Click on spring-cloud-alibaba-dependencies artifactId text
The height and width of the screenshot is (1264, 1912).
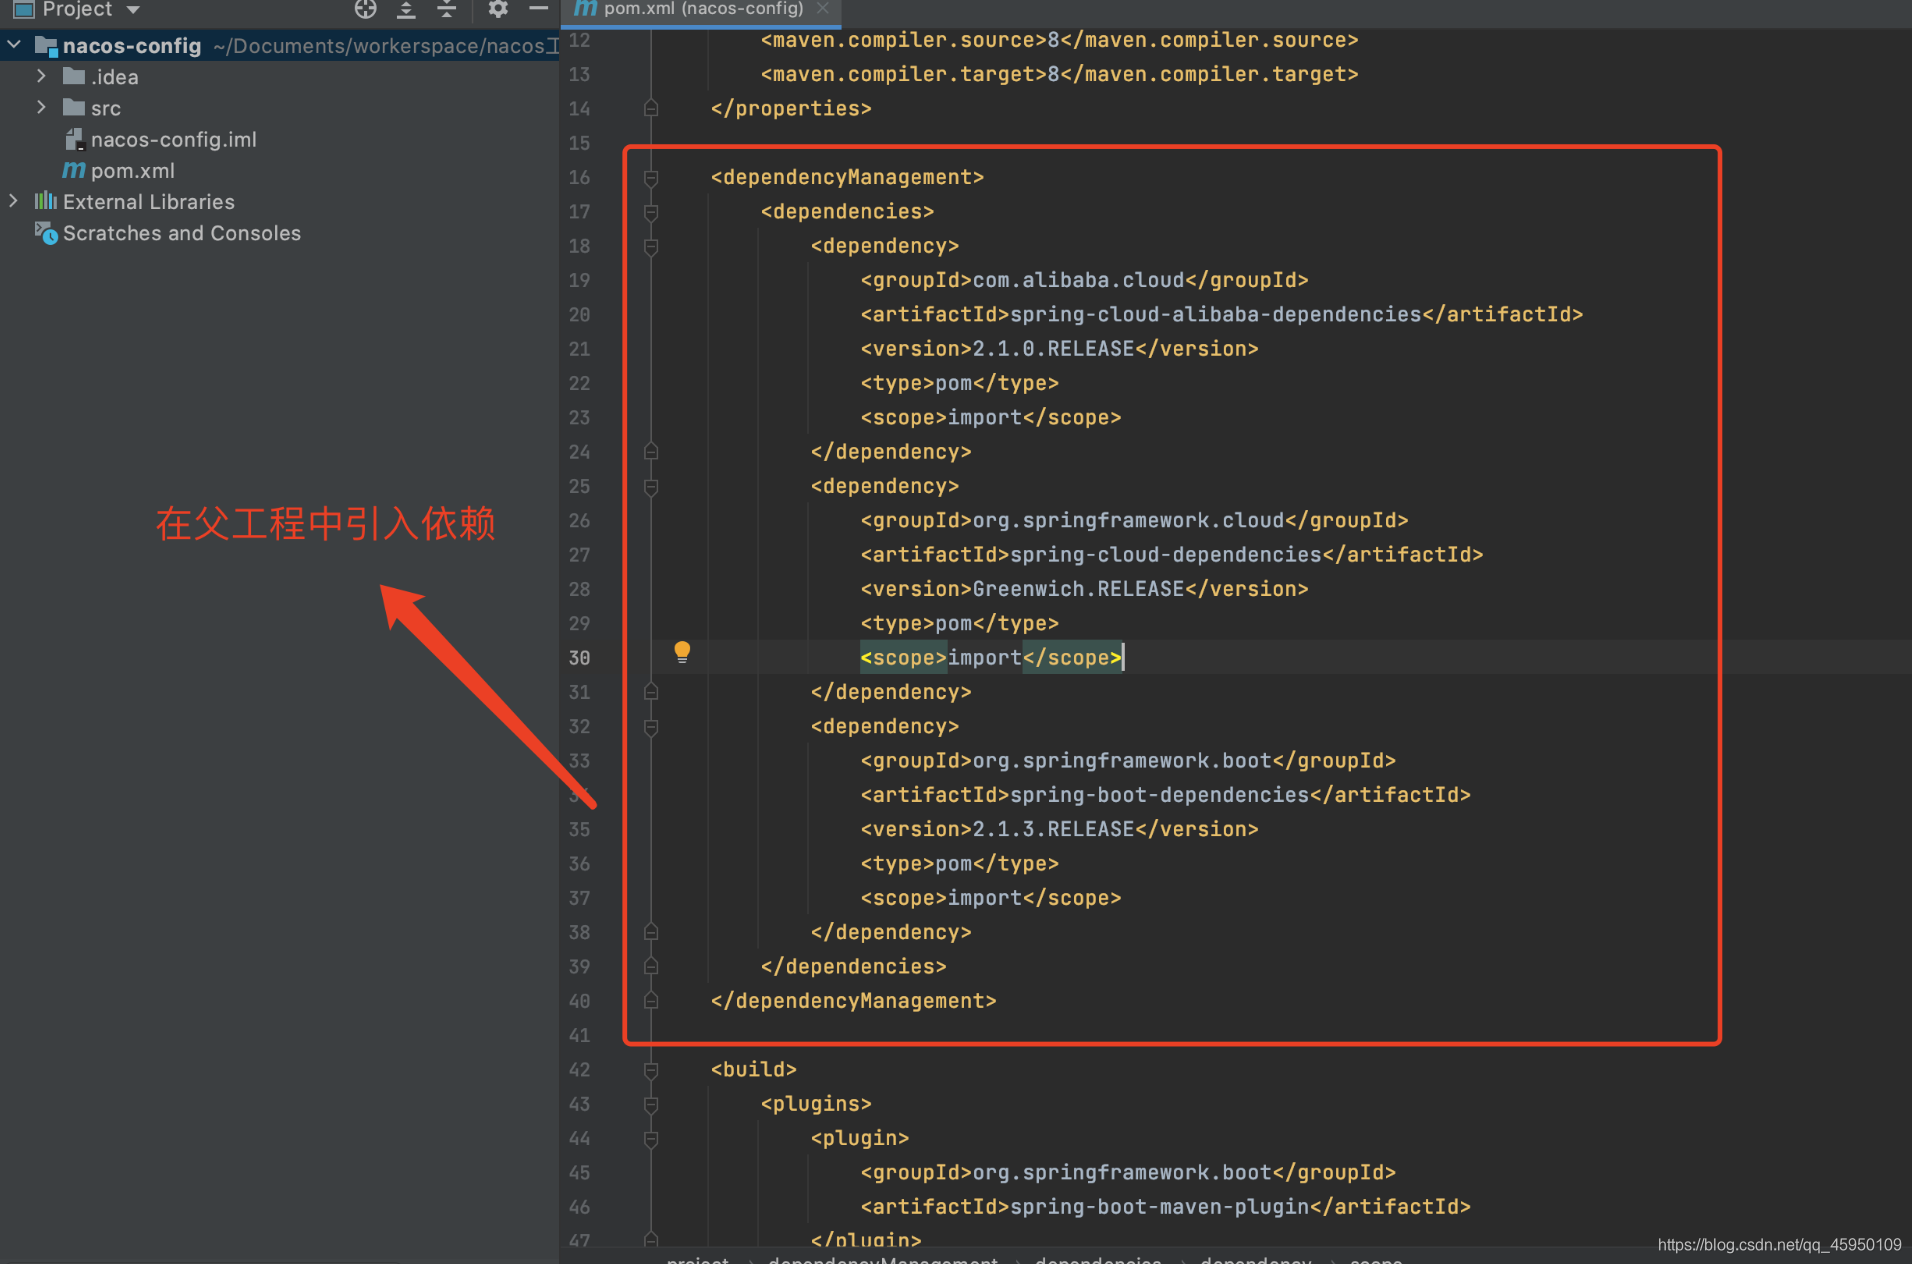[1215, 314]
